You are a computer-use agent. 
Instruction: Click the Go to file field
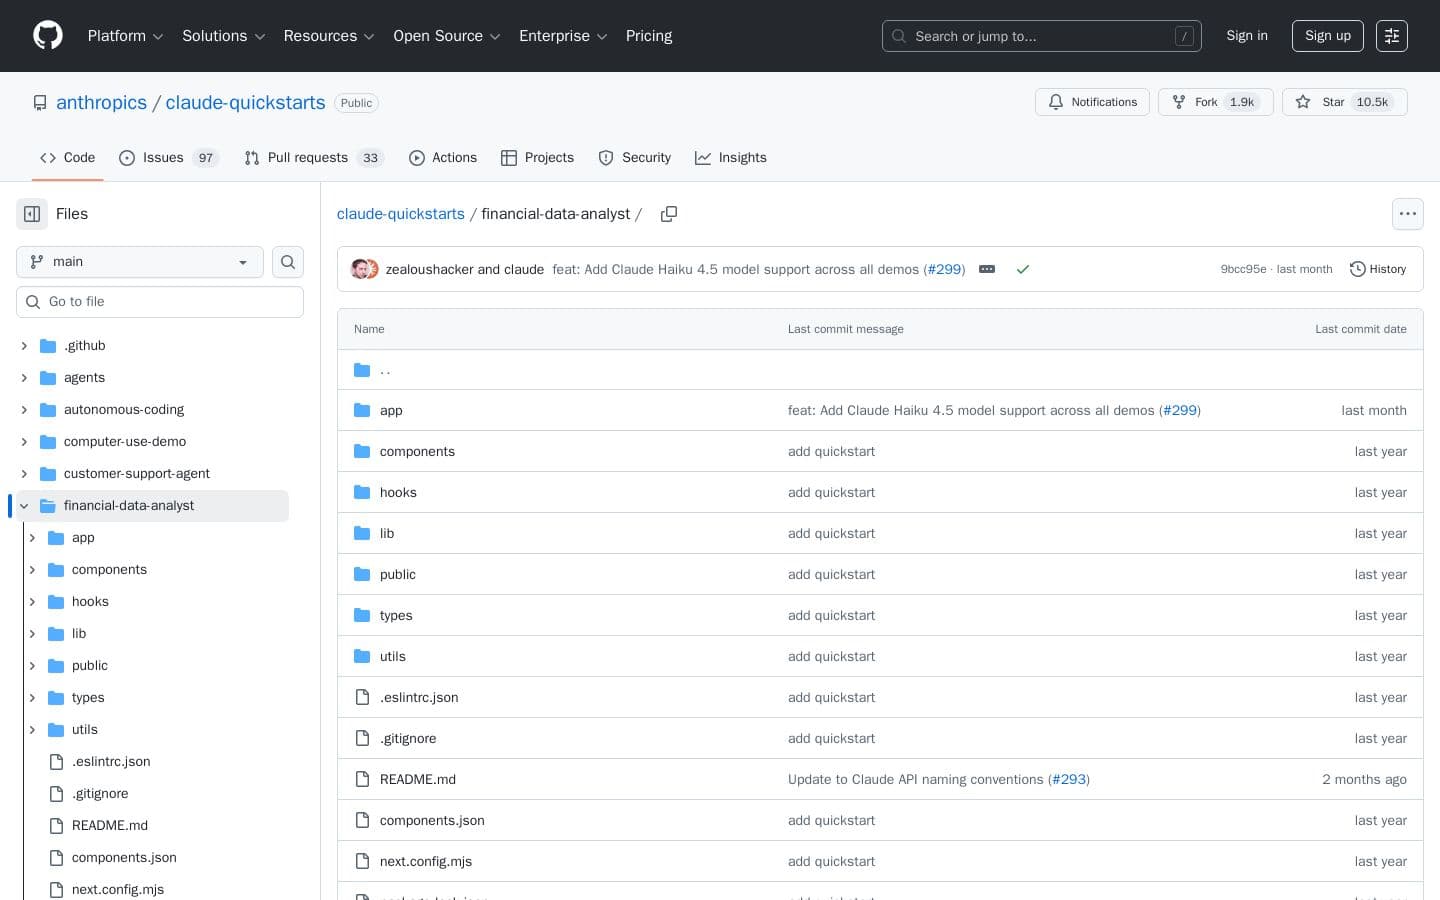160,301
